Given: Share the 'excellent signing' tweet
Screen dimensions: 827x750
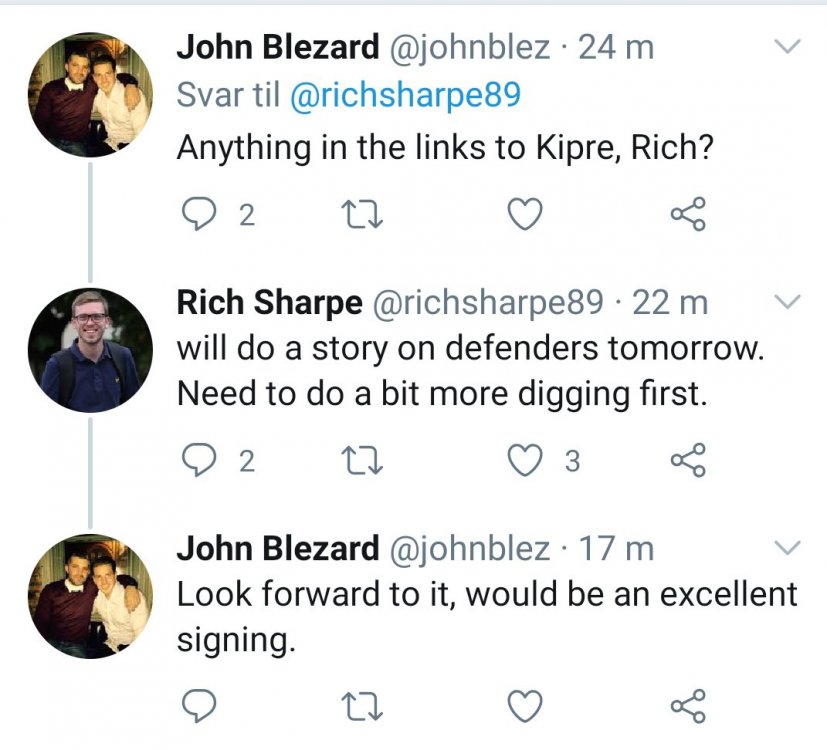Looking at the screenshot, I should pyautogui.click(x=688, y=706).
